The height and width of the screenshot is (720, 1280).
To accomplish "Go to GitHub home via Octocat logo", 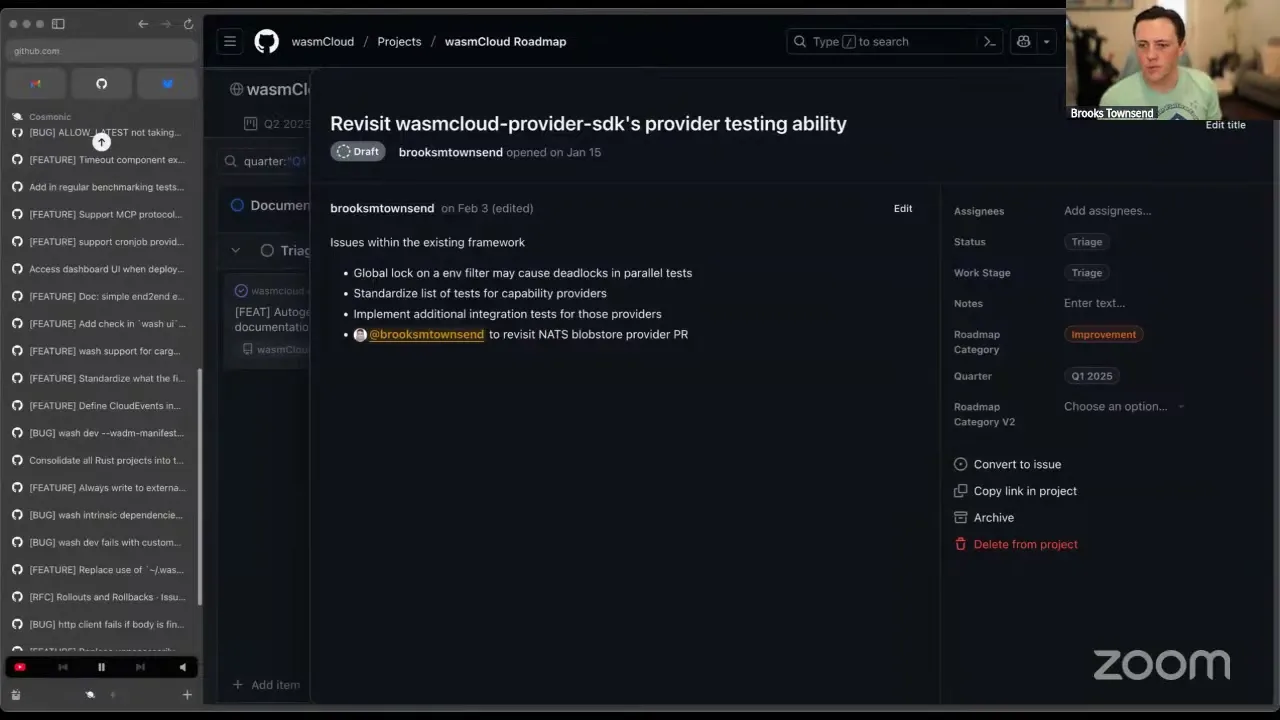I will pyautogui.click(x=266, y=41).
